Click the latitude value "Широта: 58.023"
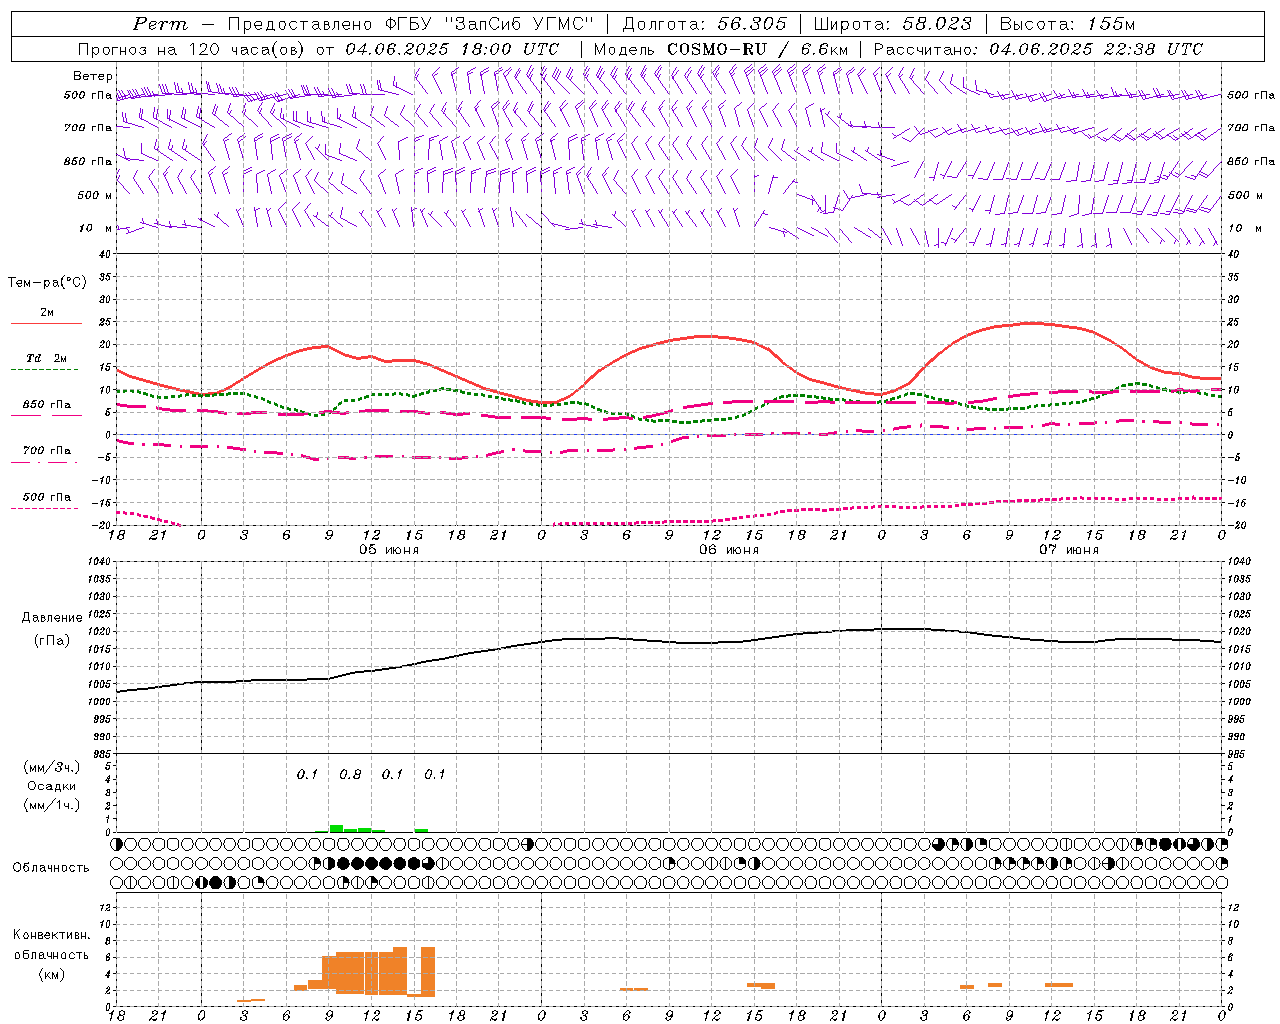 tap(892, 24)
